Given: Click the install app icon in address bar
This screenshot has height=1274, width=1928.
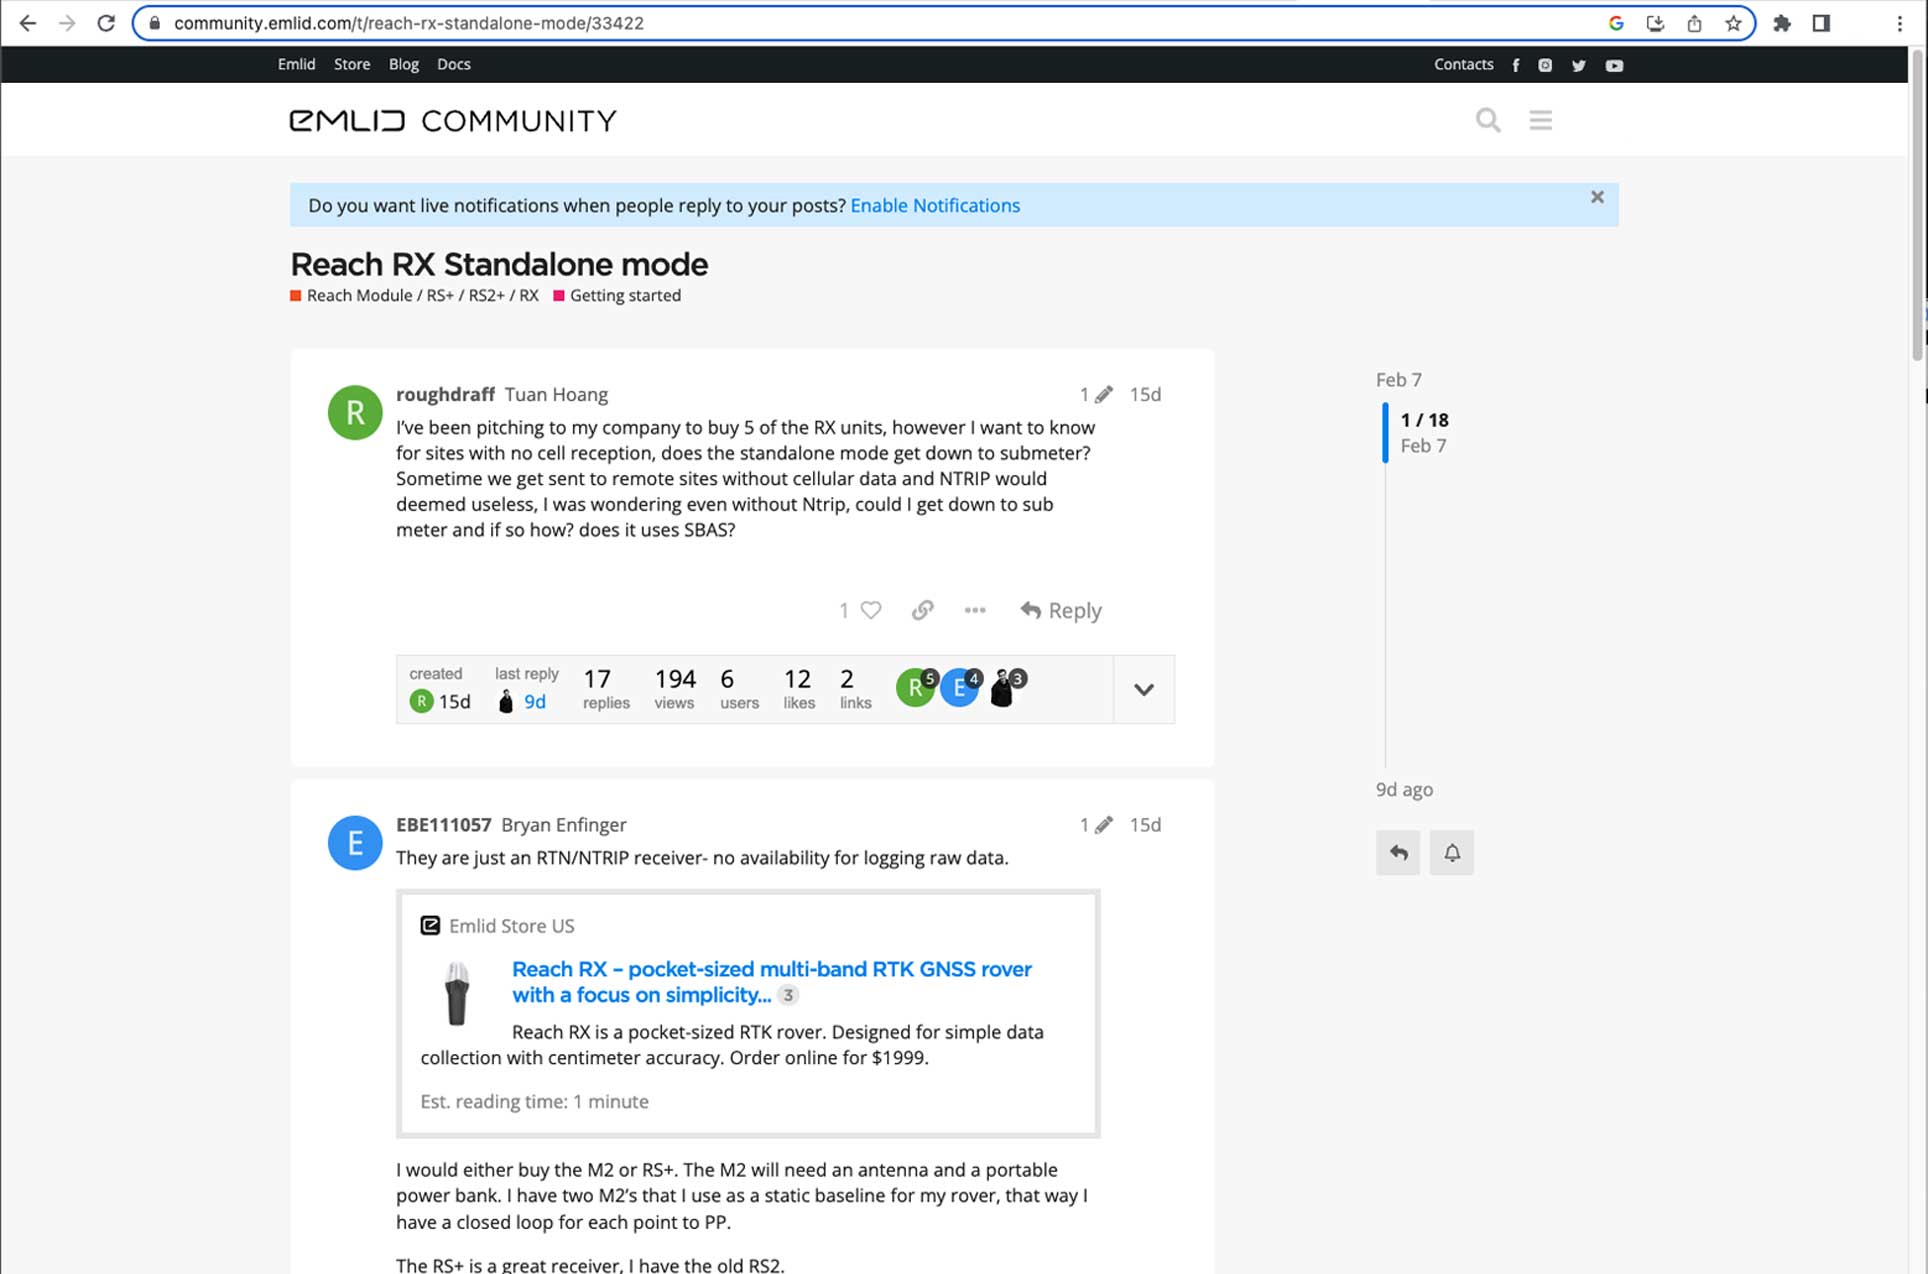Looking at the screenshot, I should (x=1655, y=23).
